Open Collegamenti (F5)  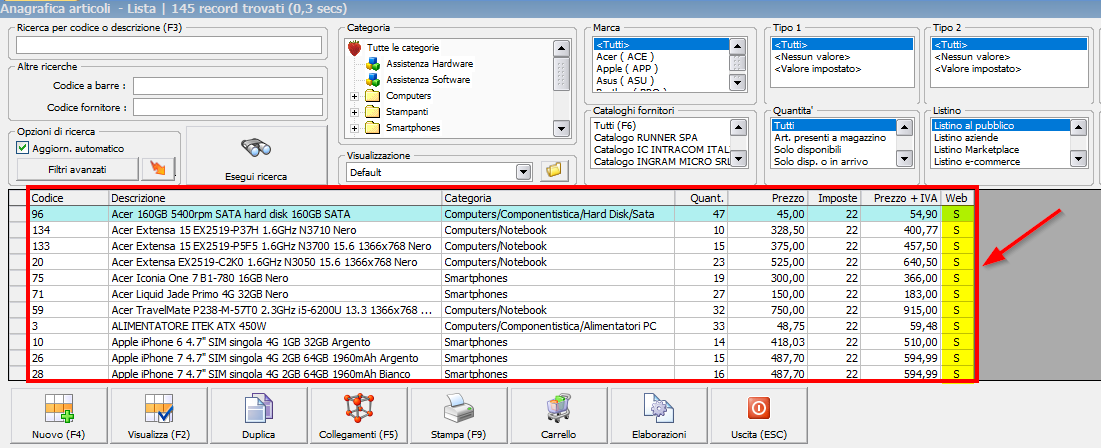pyautogui.click(x=358, y=416)
